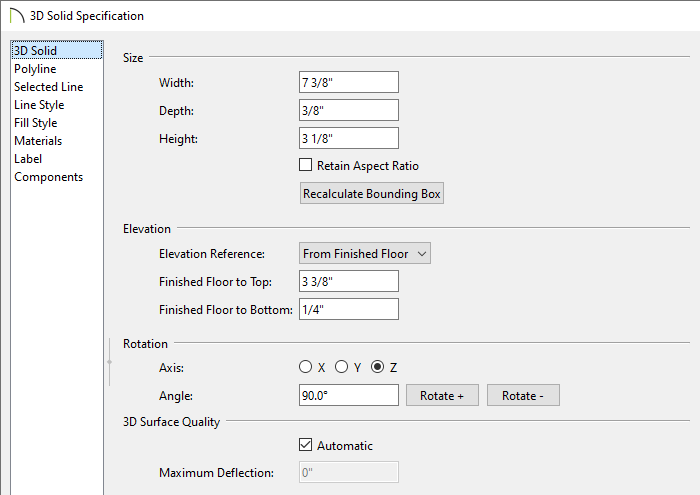Open the Polyline panel

pos(35,69)
